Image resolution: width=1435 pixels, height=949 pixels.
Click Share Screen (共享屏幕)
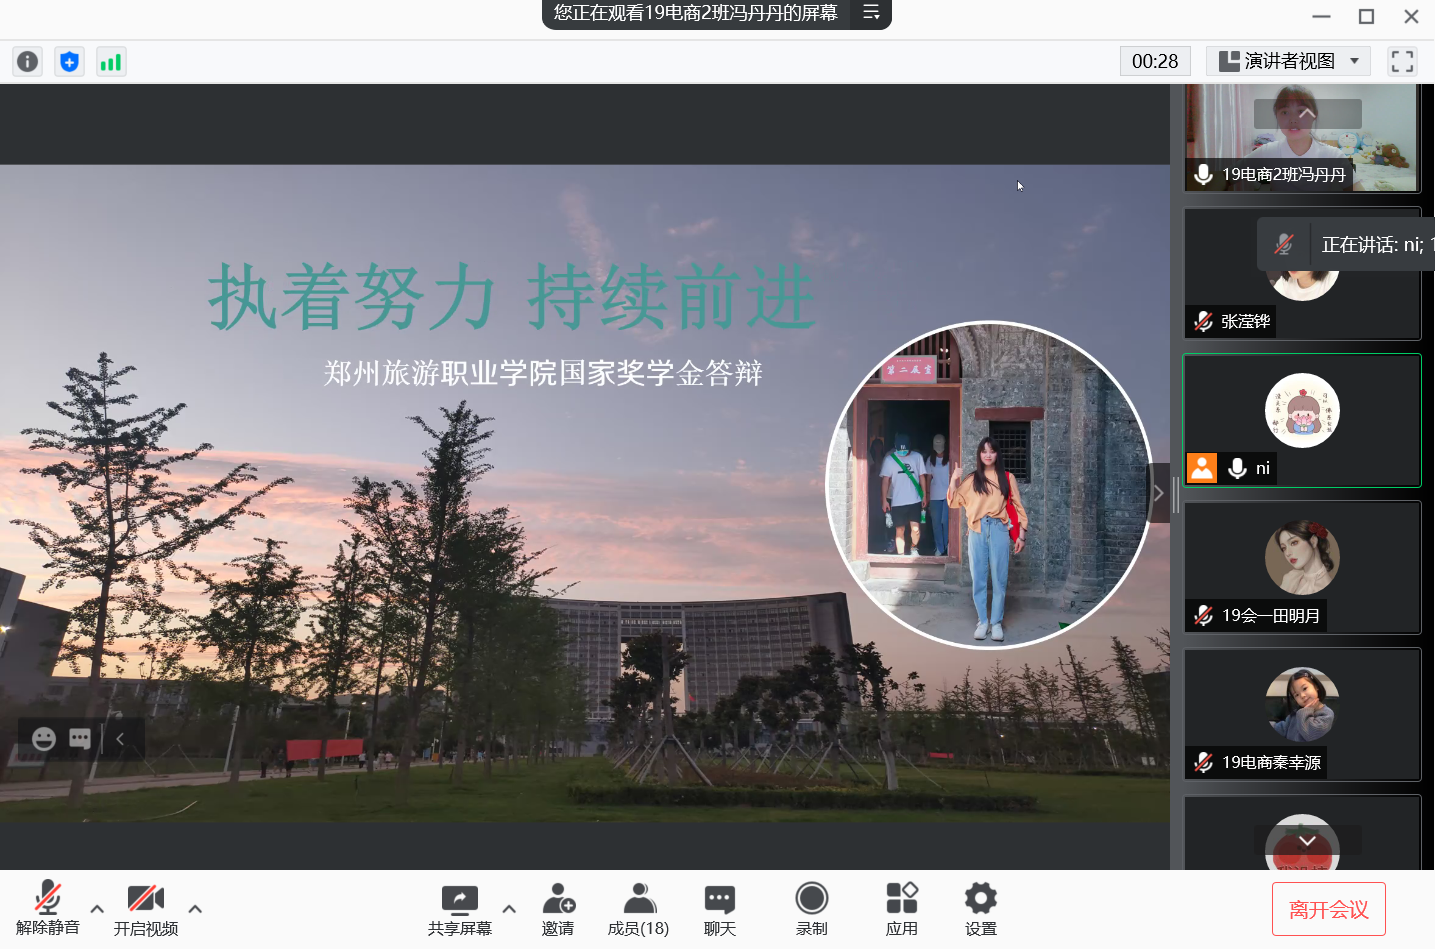(460, 909)
